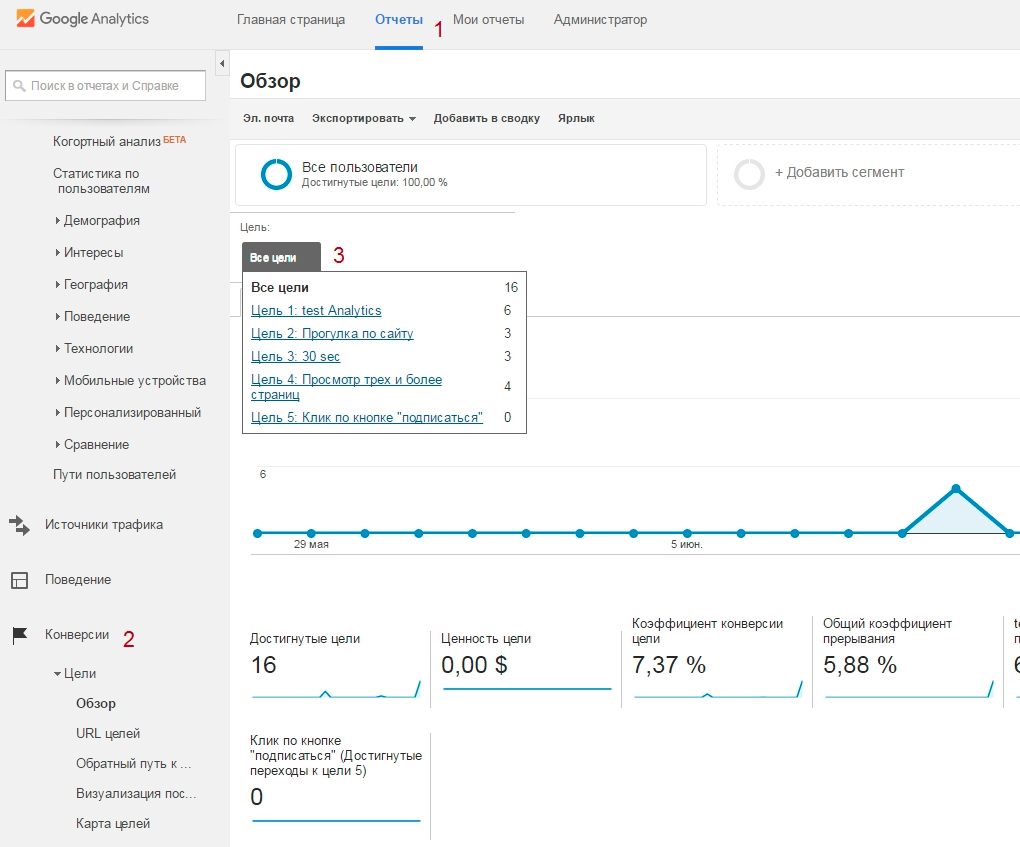Click the search magnifier icon
The width and height of the screenshot is (1020, 847).
pos(19,86)
